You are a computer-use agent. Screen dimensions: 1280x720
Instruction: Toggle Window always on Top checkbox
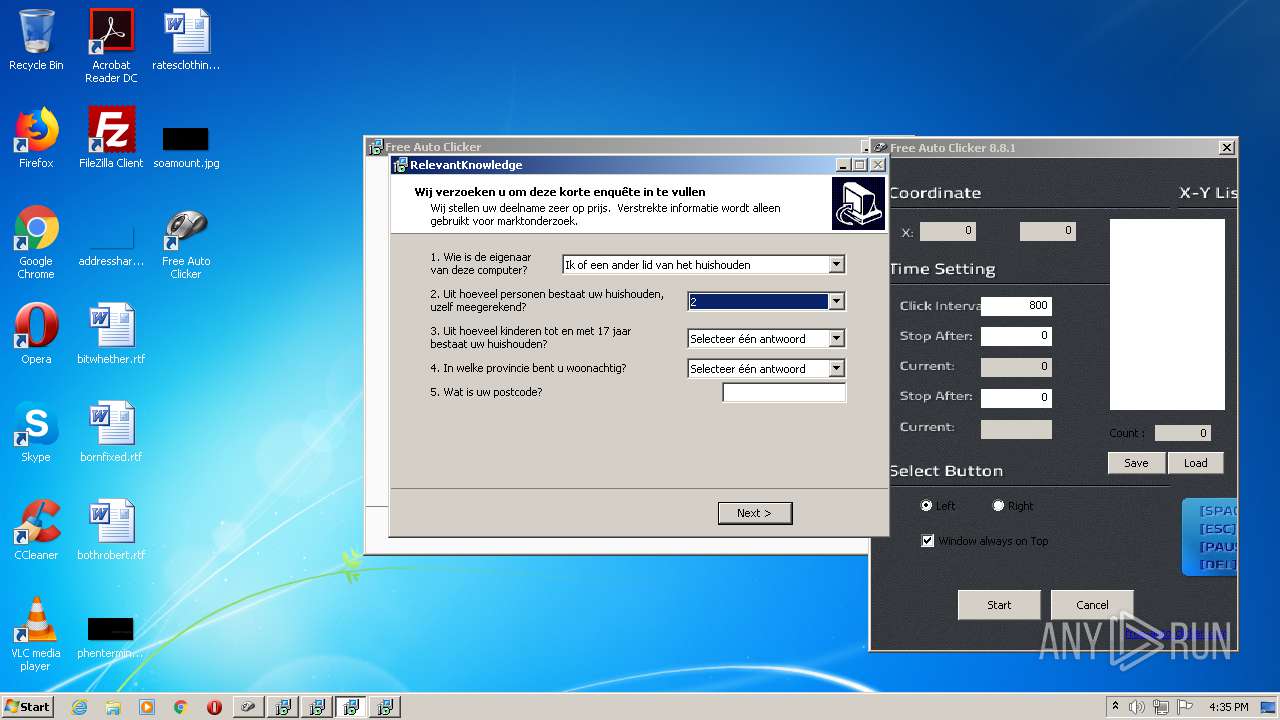[x=928, y=541]
